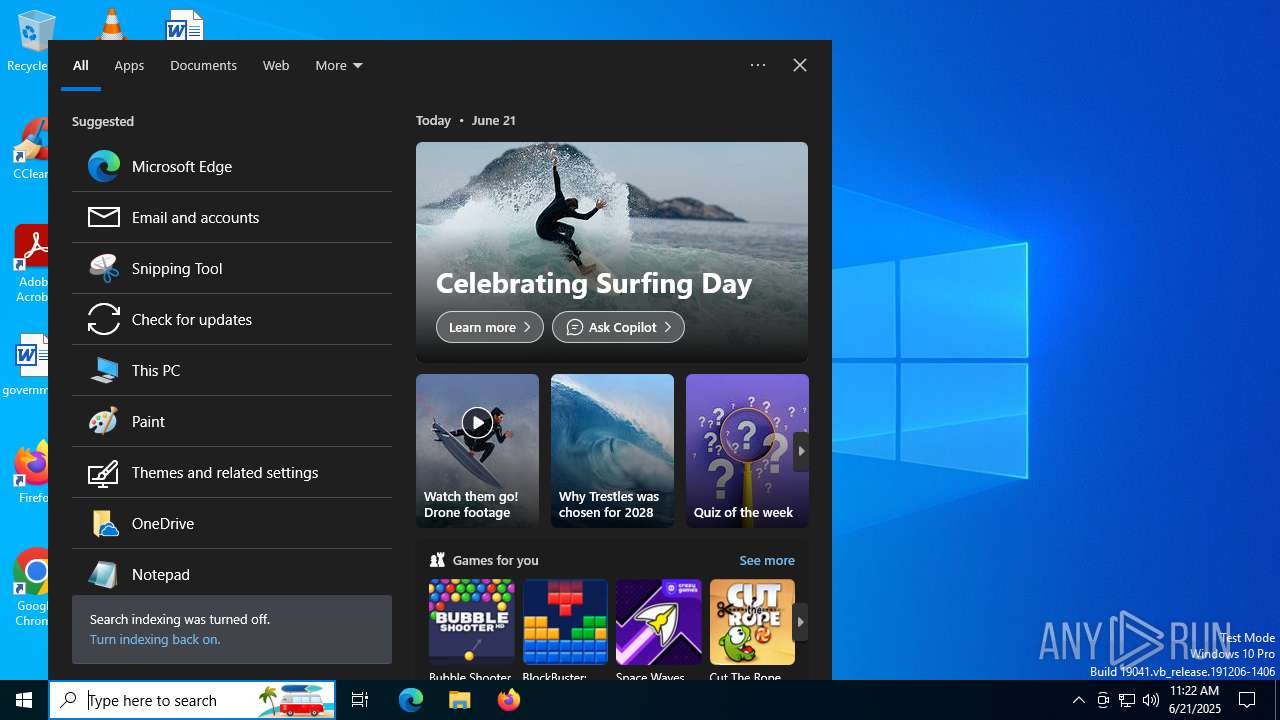Open the Windows Start menu

pos(24,700)
